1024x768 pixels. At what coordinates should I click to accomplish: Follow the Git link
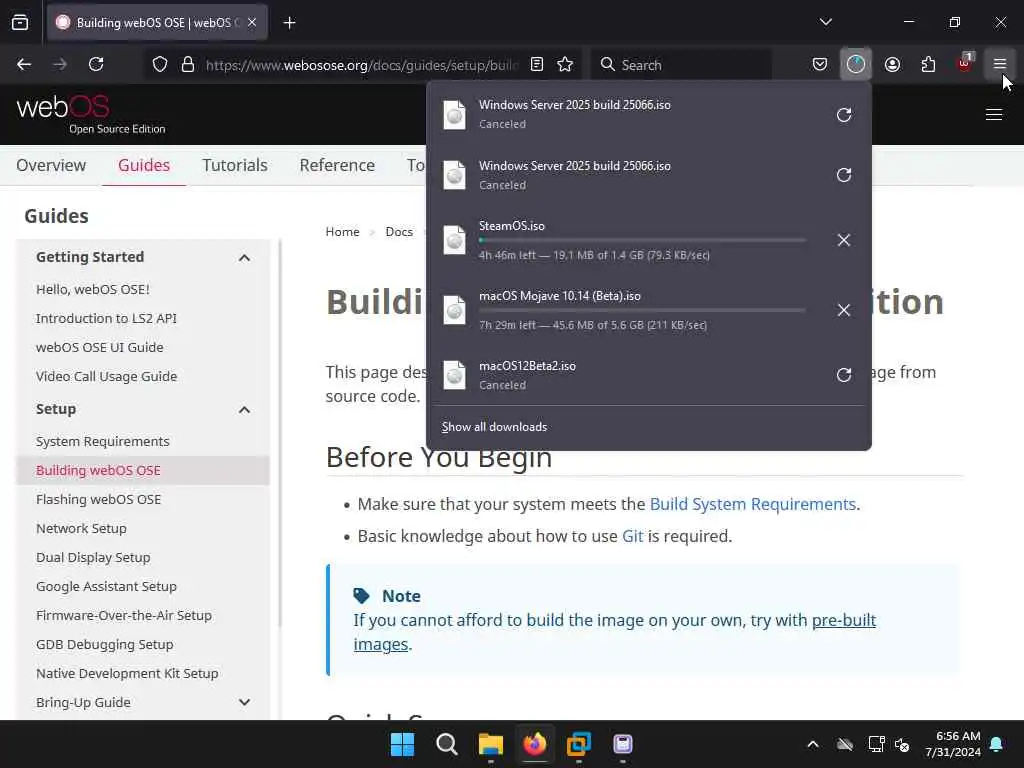coord(633,536)
